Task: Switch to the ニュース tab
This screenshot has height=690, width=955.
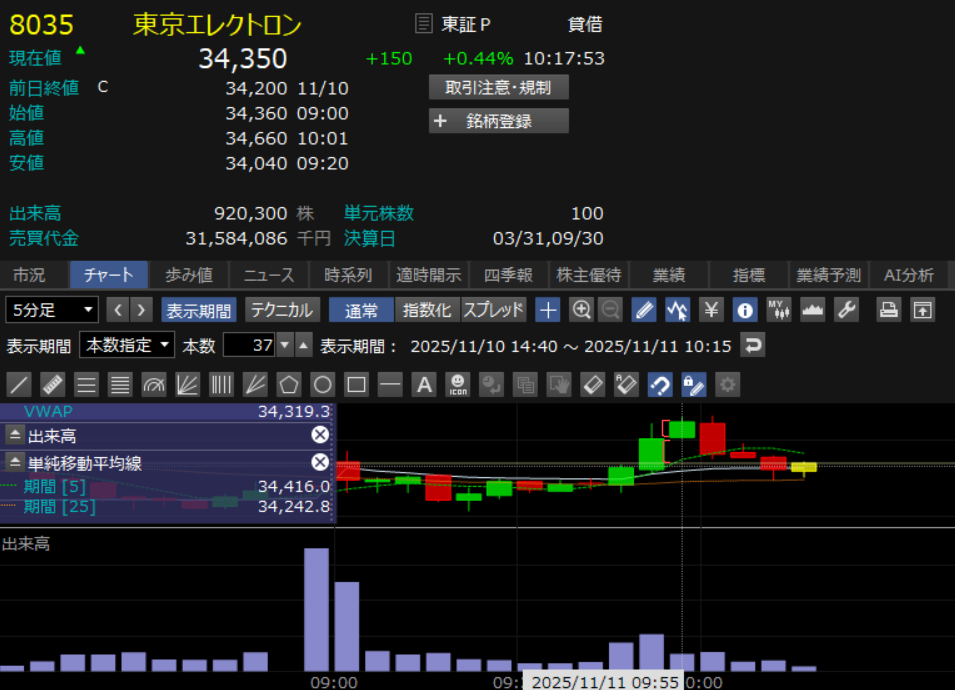Action: 268,275
